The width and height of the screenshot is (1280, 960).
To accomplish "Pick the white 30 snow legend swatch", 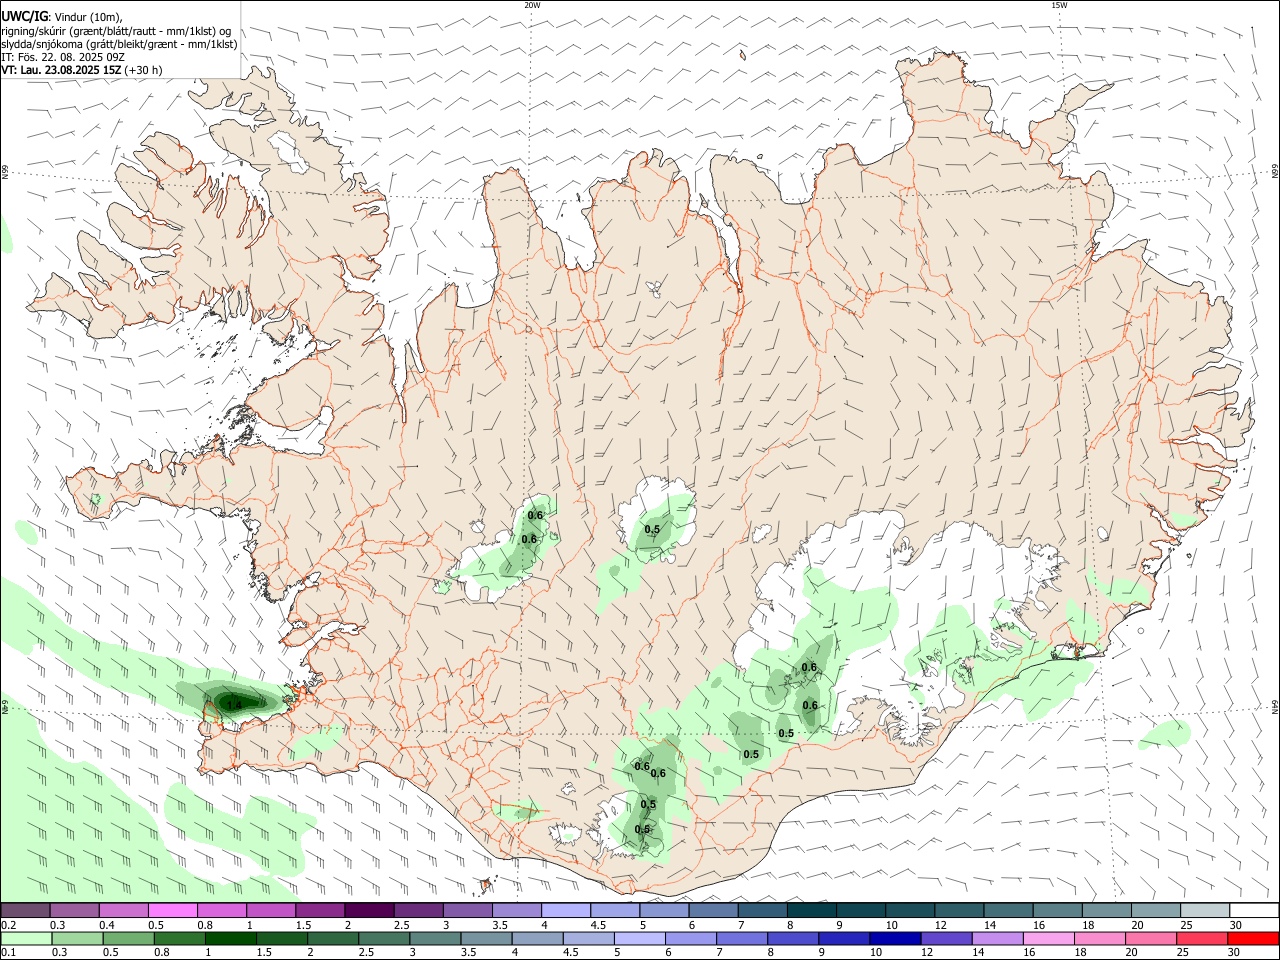I will coord(1254,911).
